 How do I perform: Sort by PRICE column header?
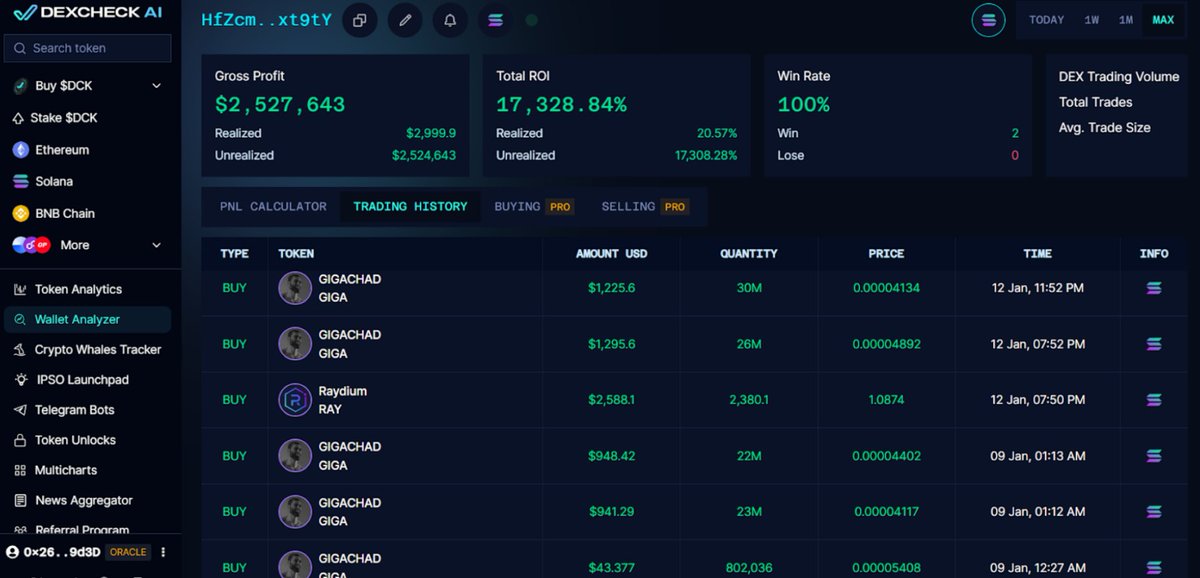click(886, 254)
